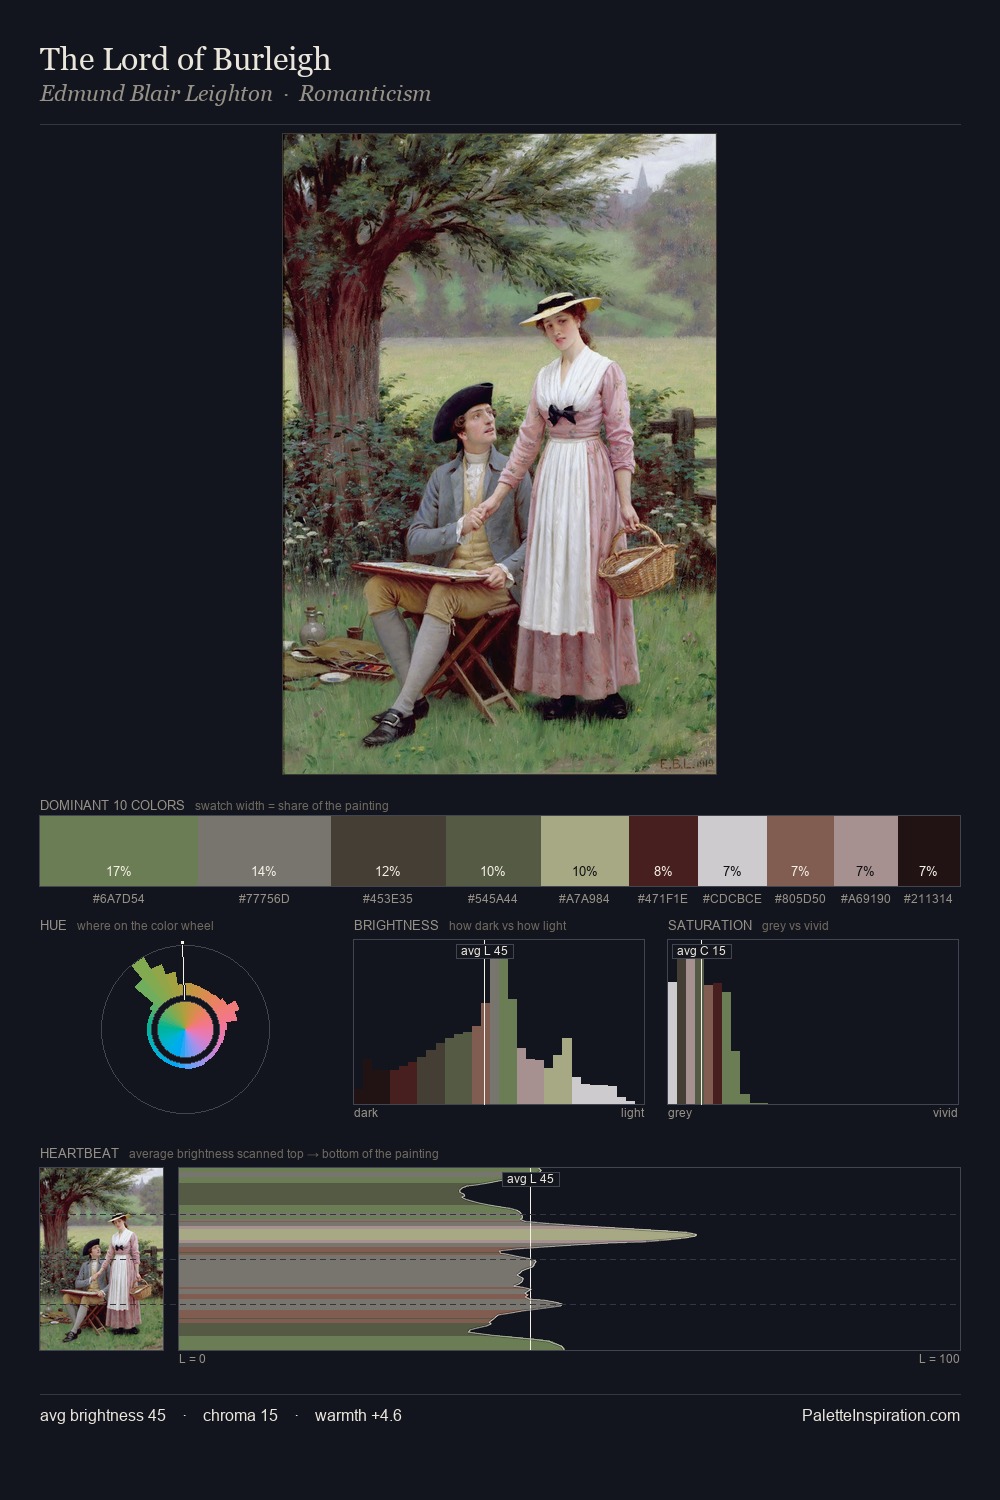The image size is (1000, 1500).
Task: Click the small heartbeat painting thumbnail
Action: tap(101, 1259)
